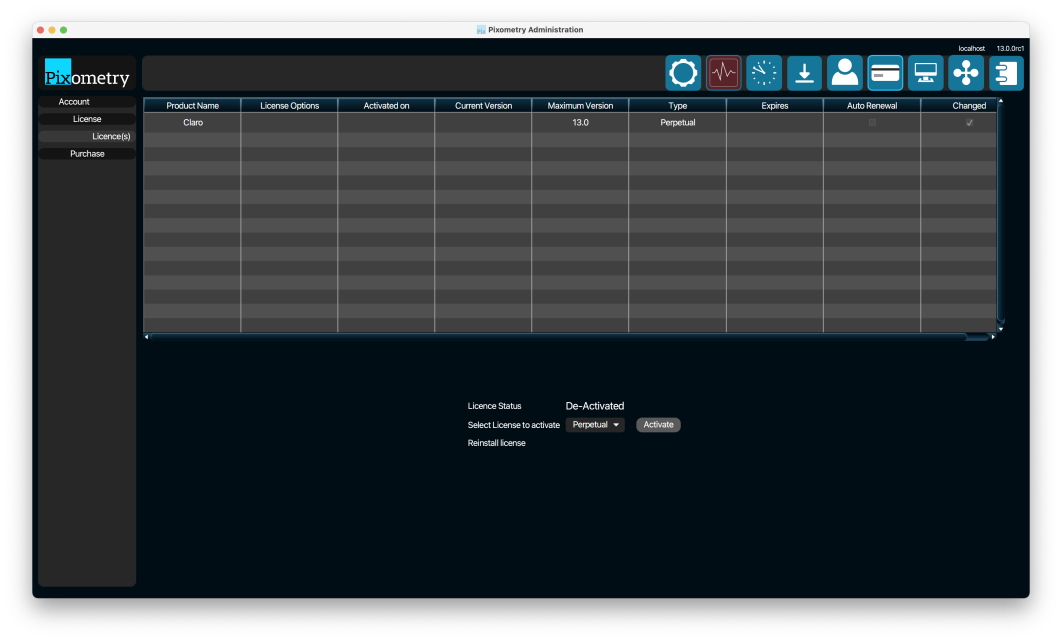The height and width of the screenshot is (641, 1062).
Task: Select License in the sidebar
Action: pyautogui.click(x=87, y=119)
